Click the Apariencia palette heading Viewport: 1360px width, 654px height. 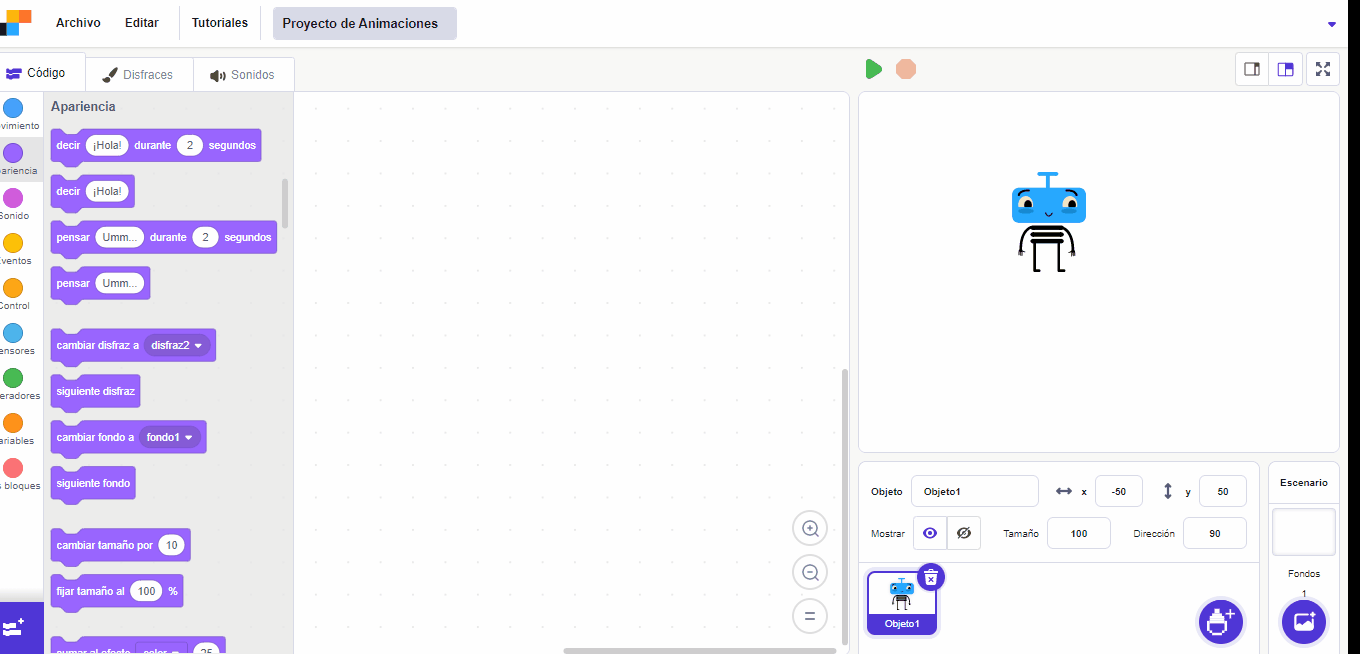[x=83, y=106]
